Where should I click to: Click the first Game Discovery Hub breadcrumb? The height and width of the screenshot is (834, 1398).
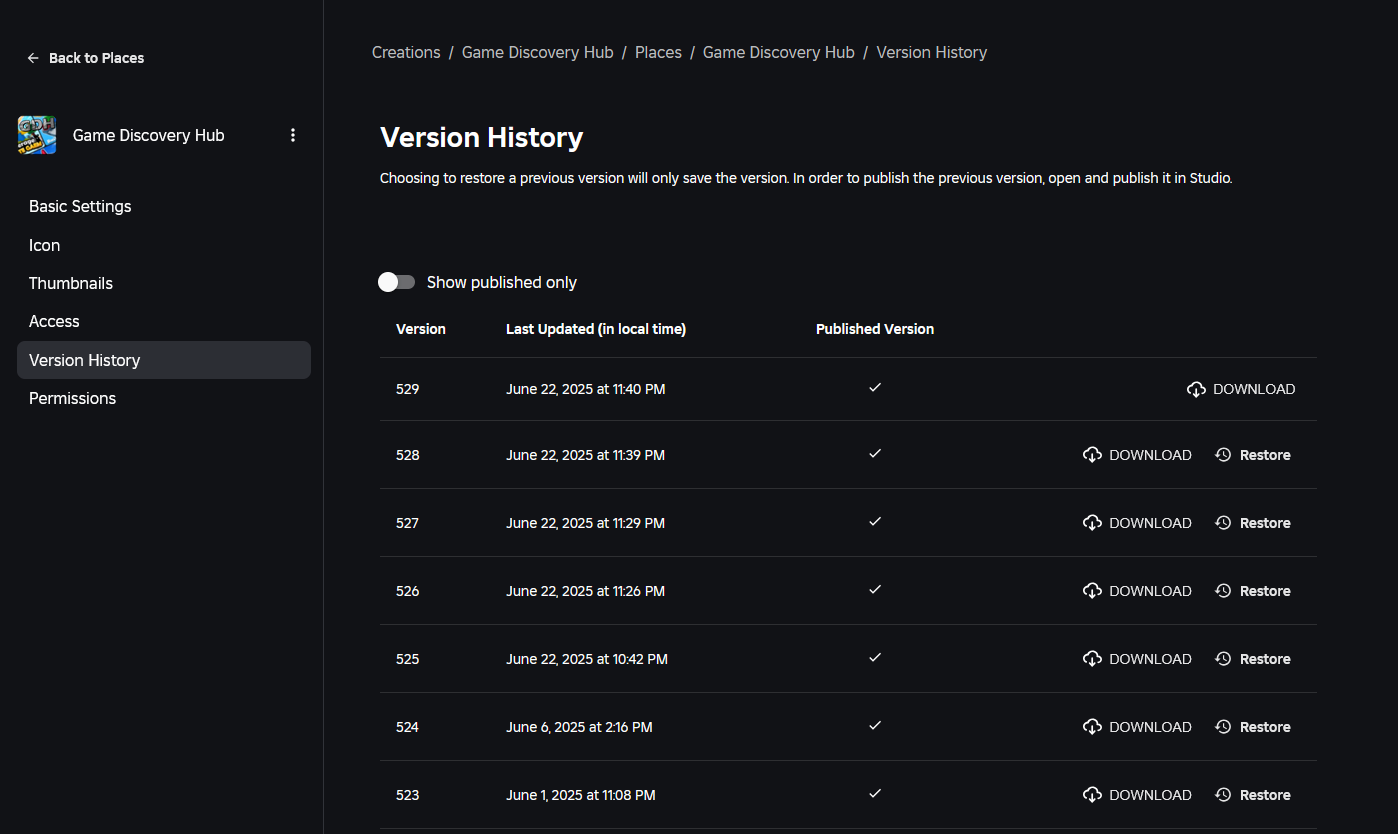tap(537, 52)
